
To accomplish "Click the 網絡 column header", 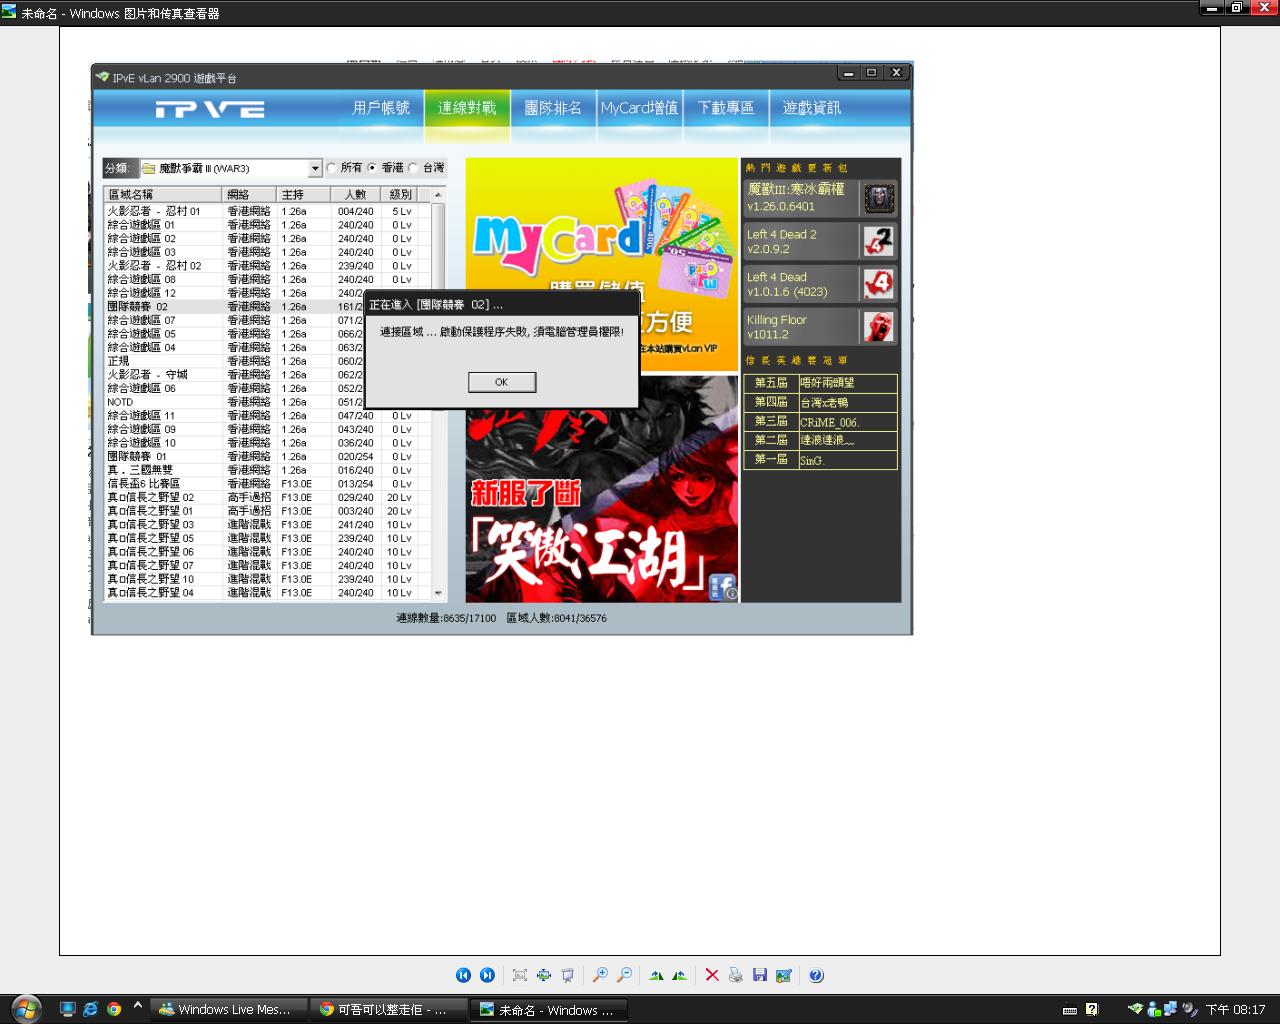I will [250, 194].
